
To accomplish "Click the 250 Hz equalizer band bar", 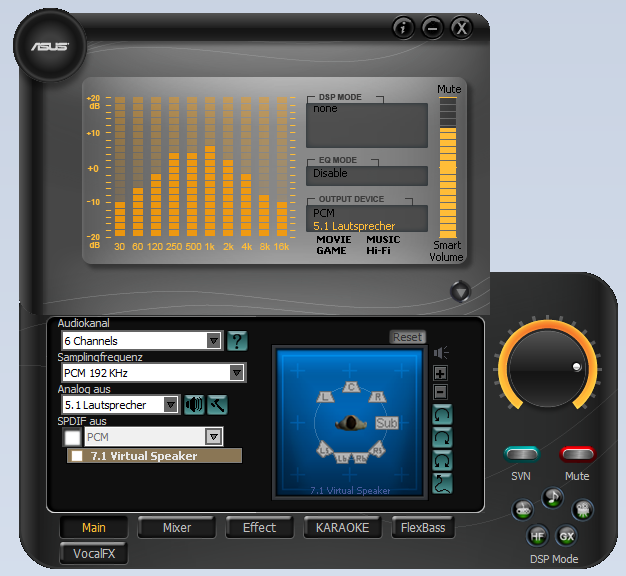I will click(174, 166).
